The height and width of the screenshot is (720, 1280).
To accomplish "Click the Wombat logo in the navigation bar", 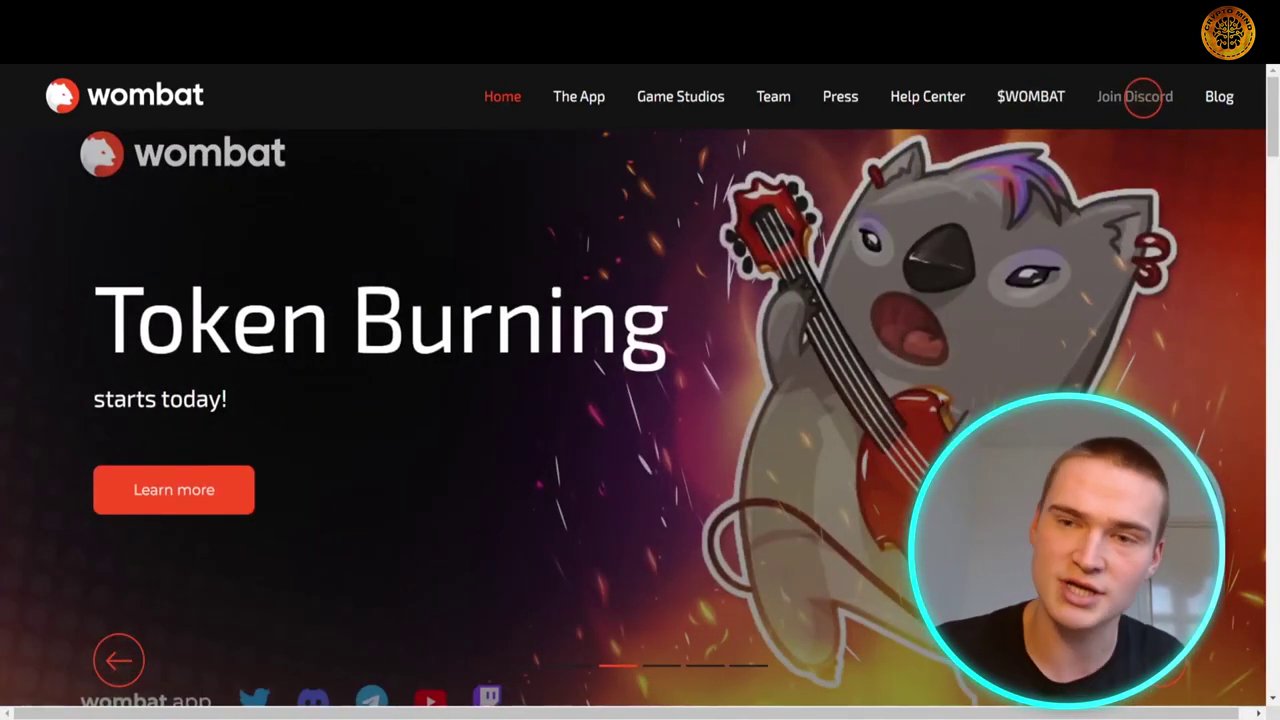I will coord(124,95).
